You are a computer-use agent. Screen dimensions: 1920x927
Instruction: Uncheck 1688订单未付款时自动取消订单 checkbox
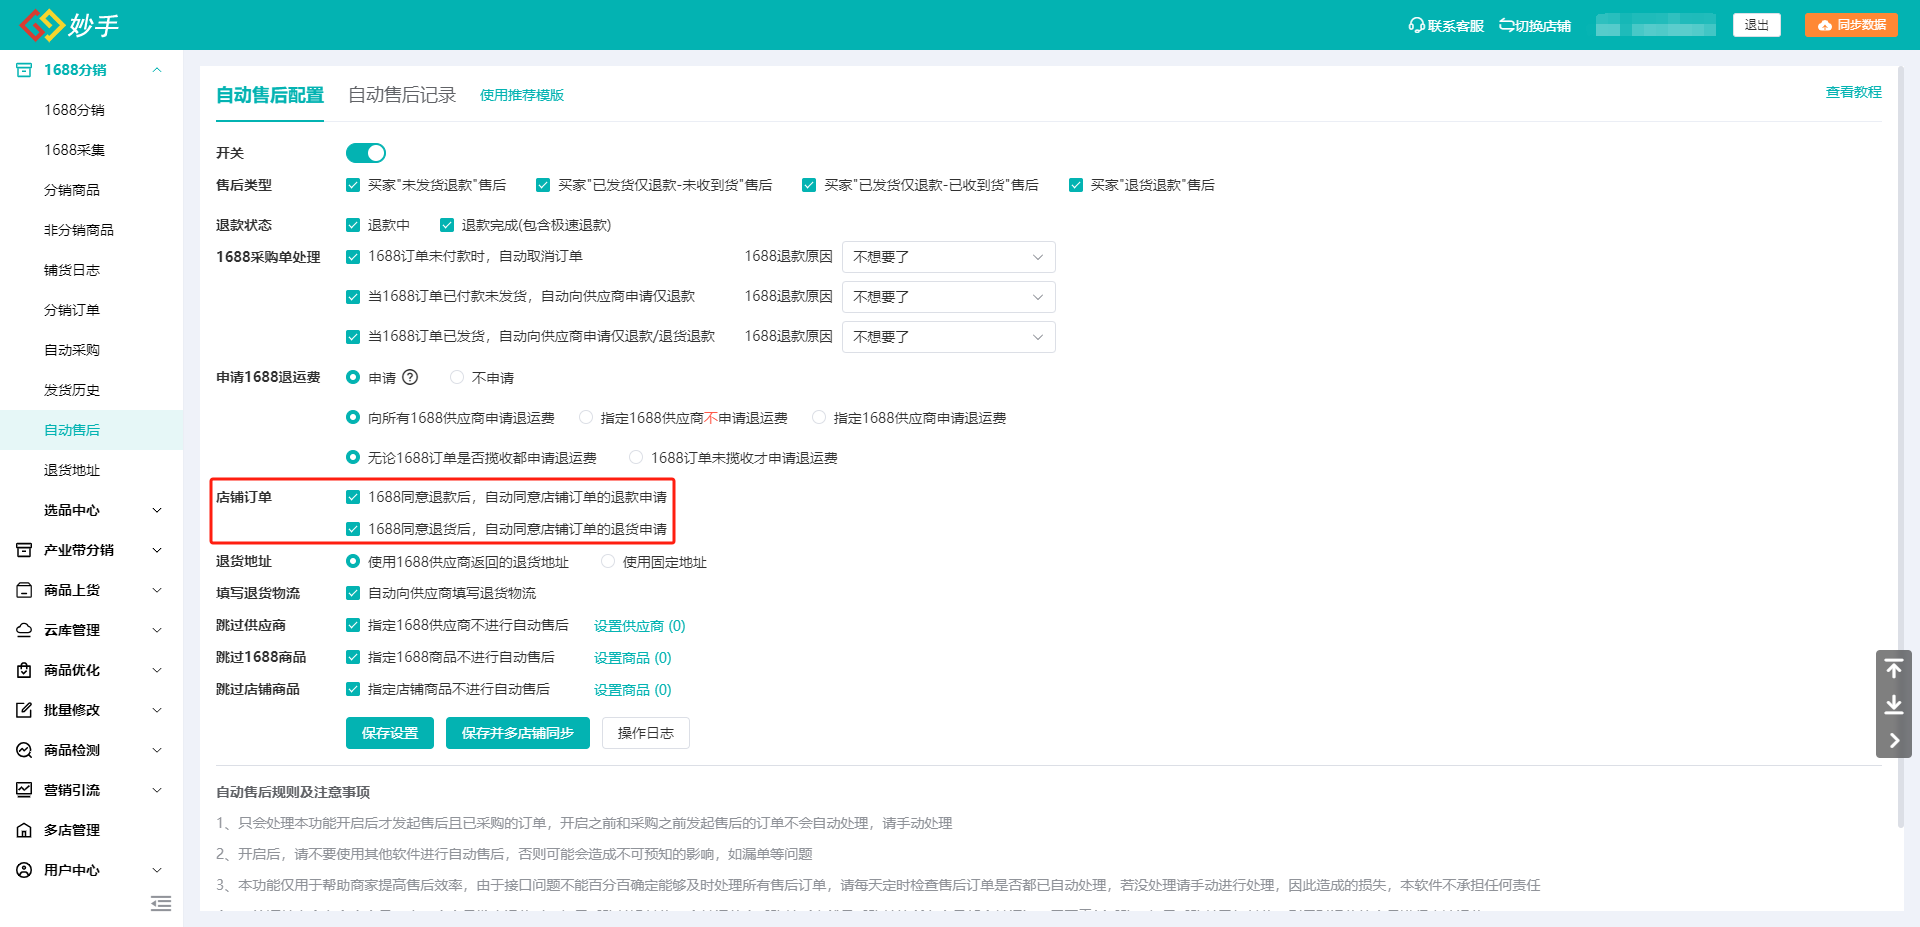click(353, 257)
